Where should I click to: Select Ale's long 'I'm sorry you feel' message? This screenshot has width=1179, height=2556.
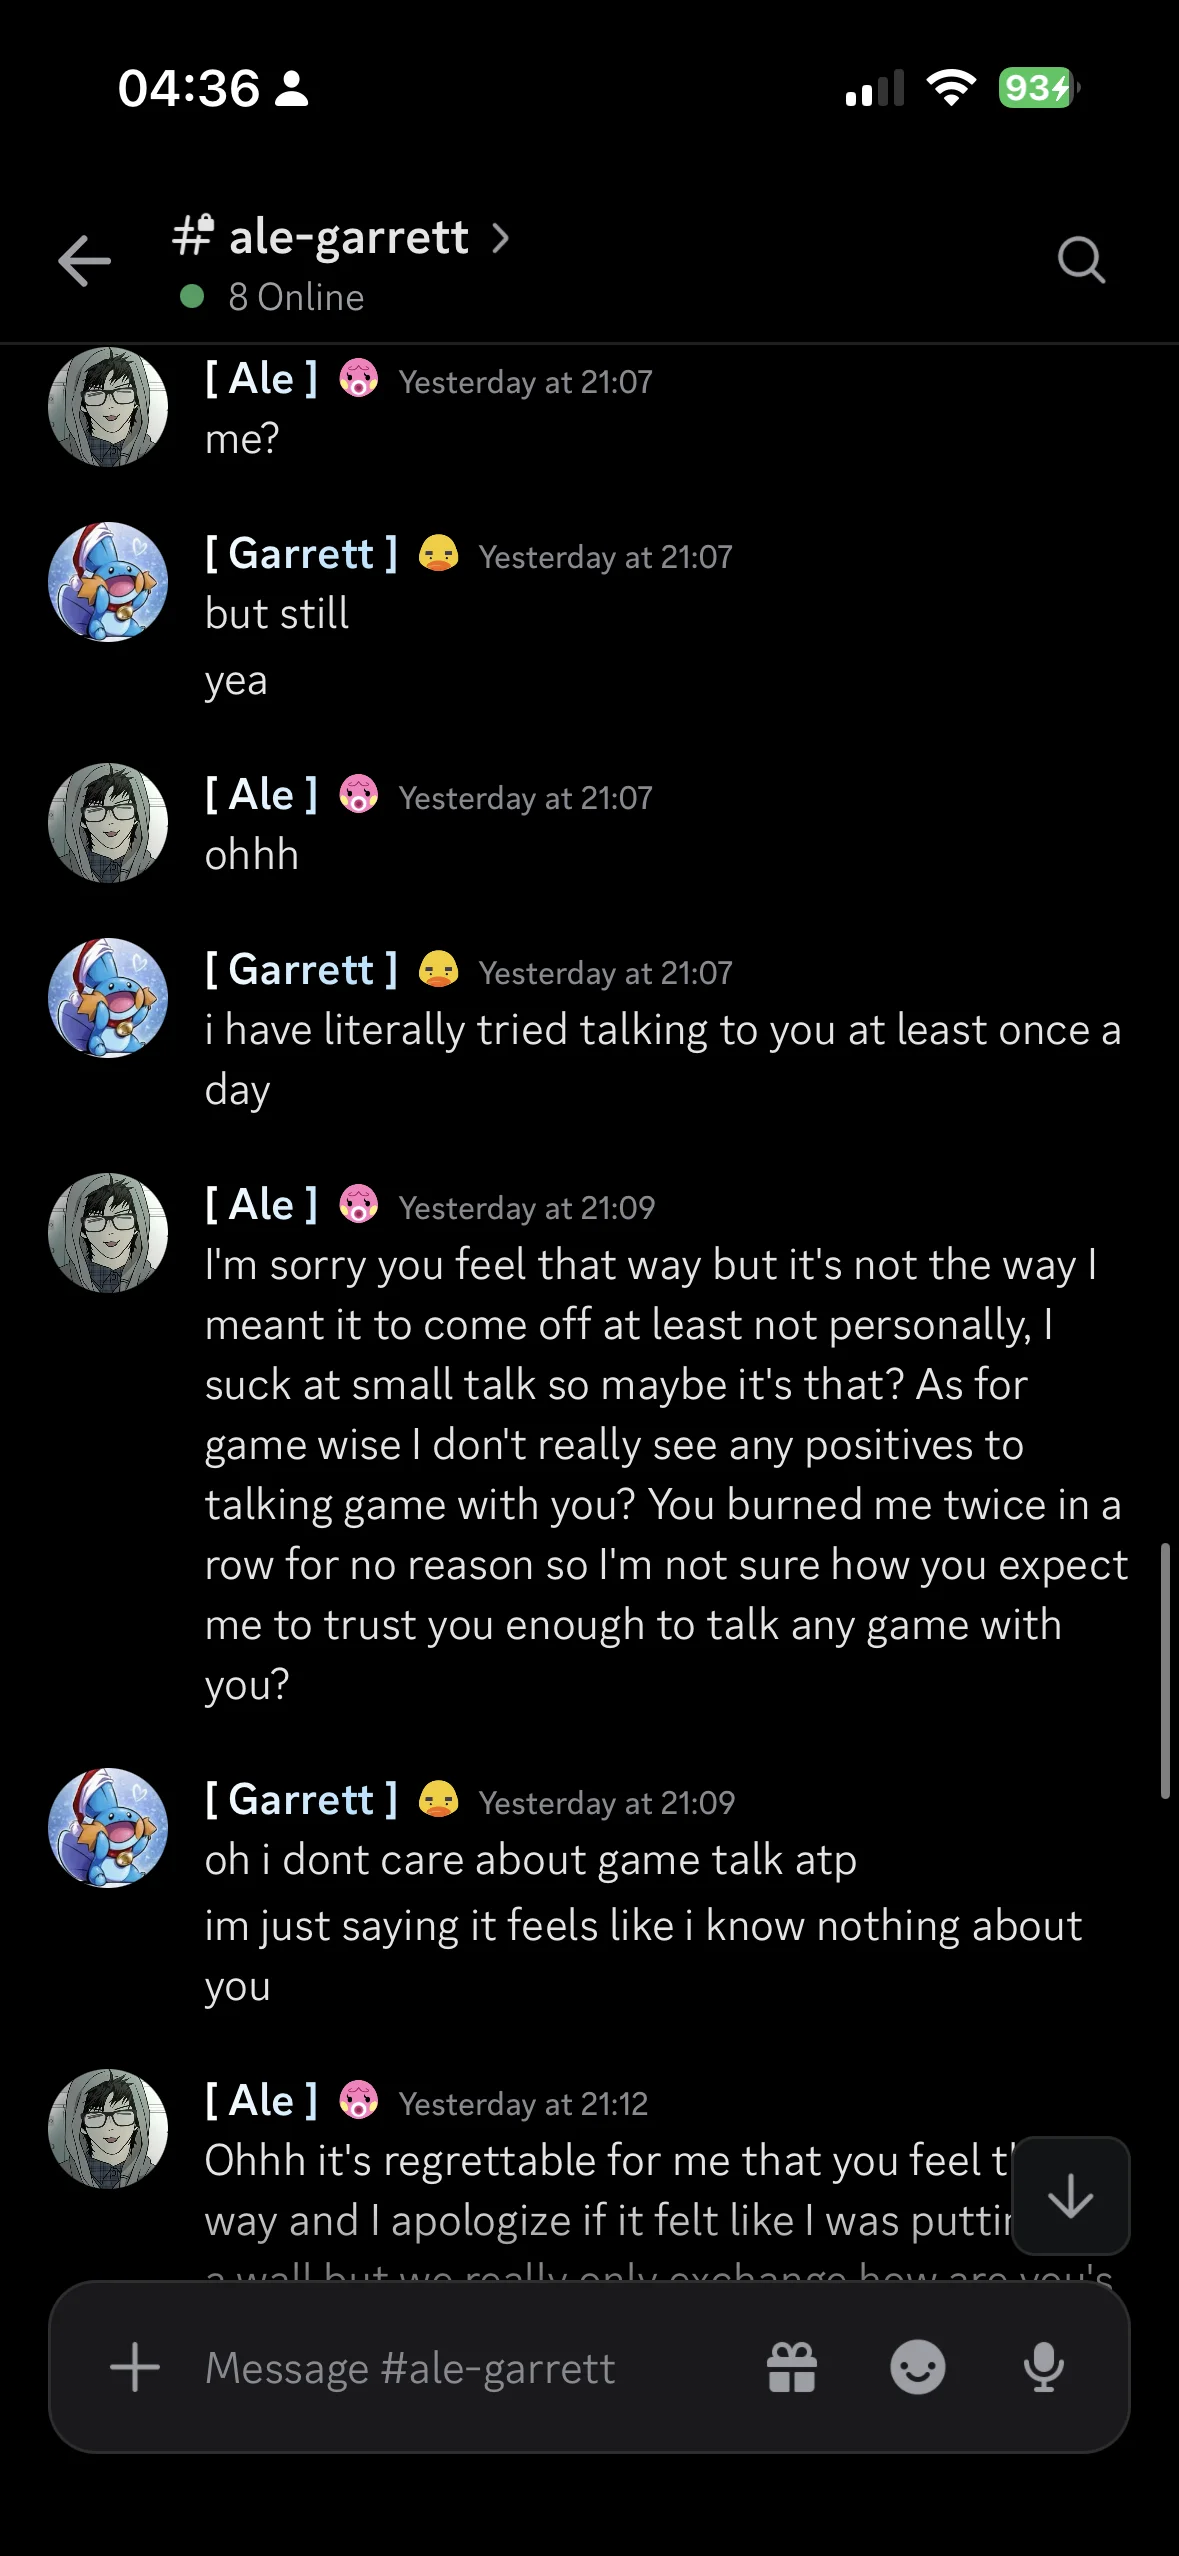coord(666,1475)
